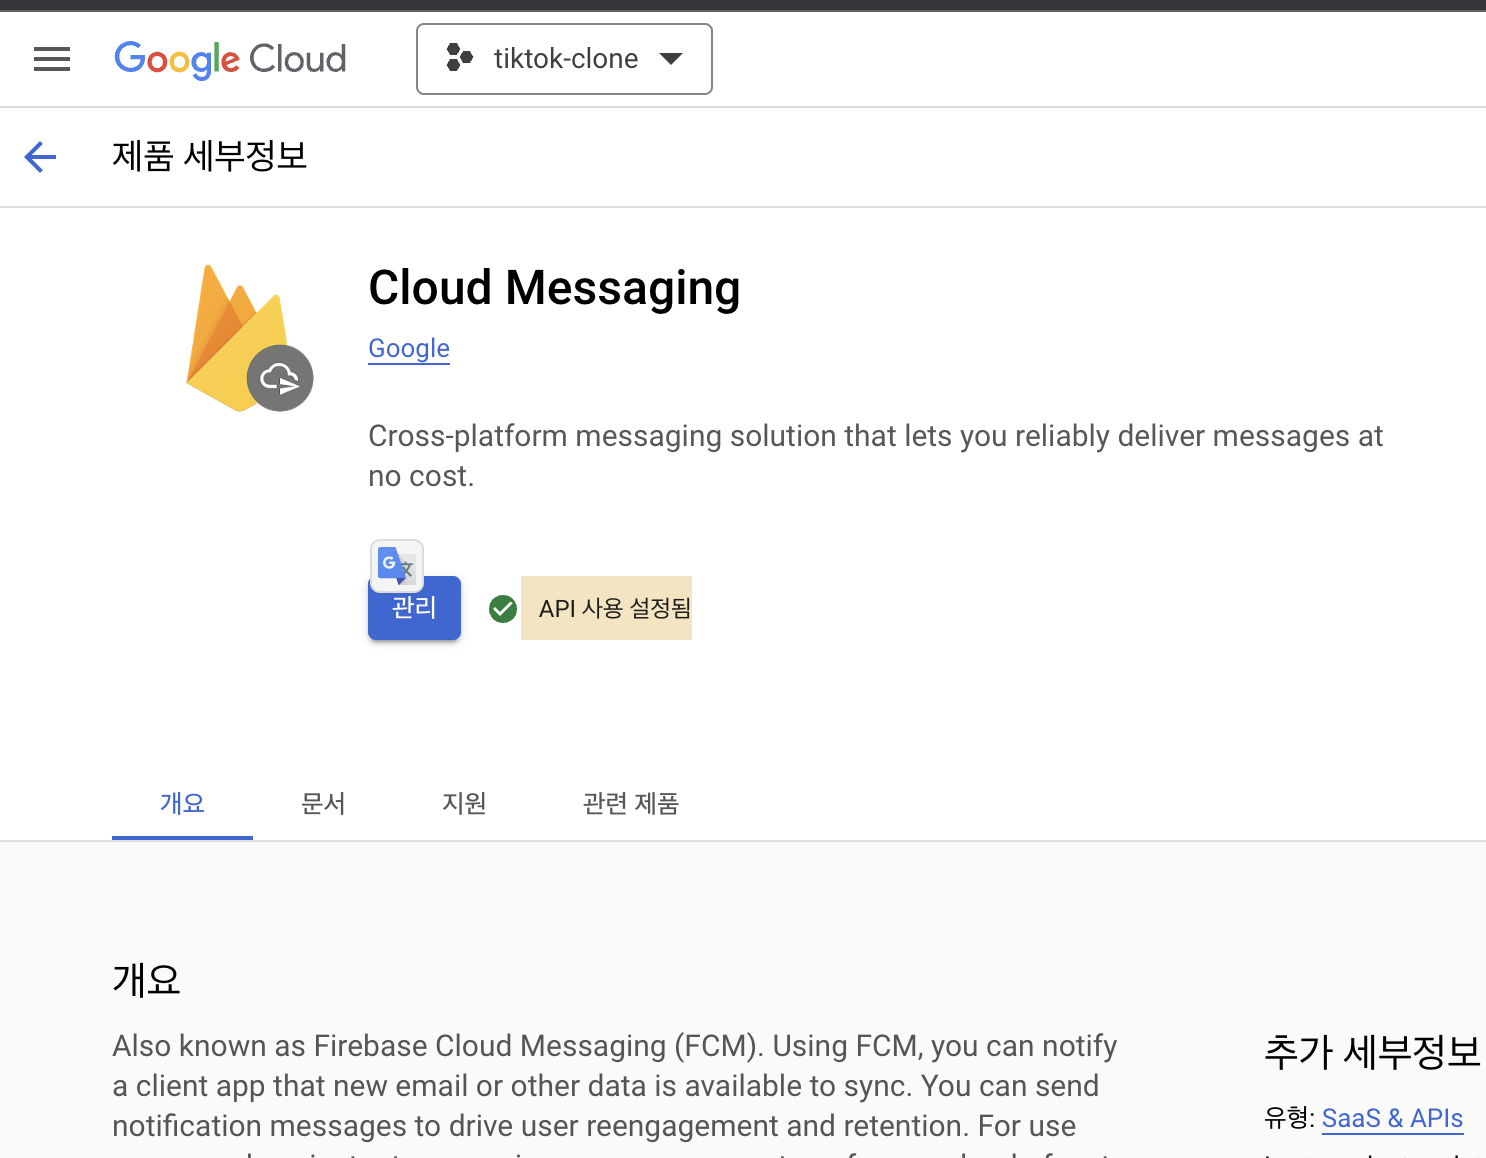The image size is (1486, 1158).
Task: Open the 관련 제품 related products tab
Action: pos(631,803)
